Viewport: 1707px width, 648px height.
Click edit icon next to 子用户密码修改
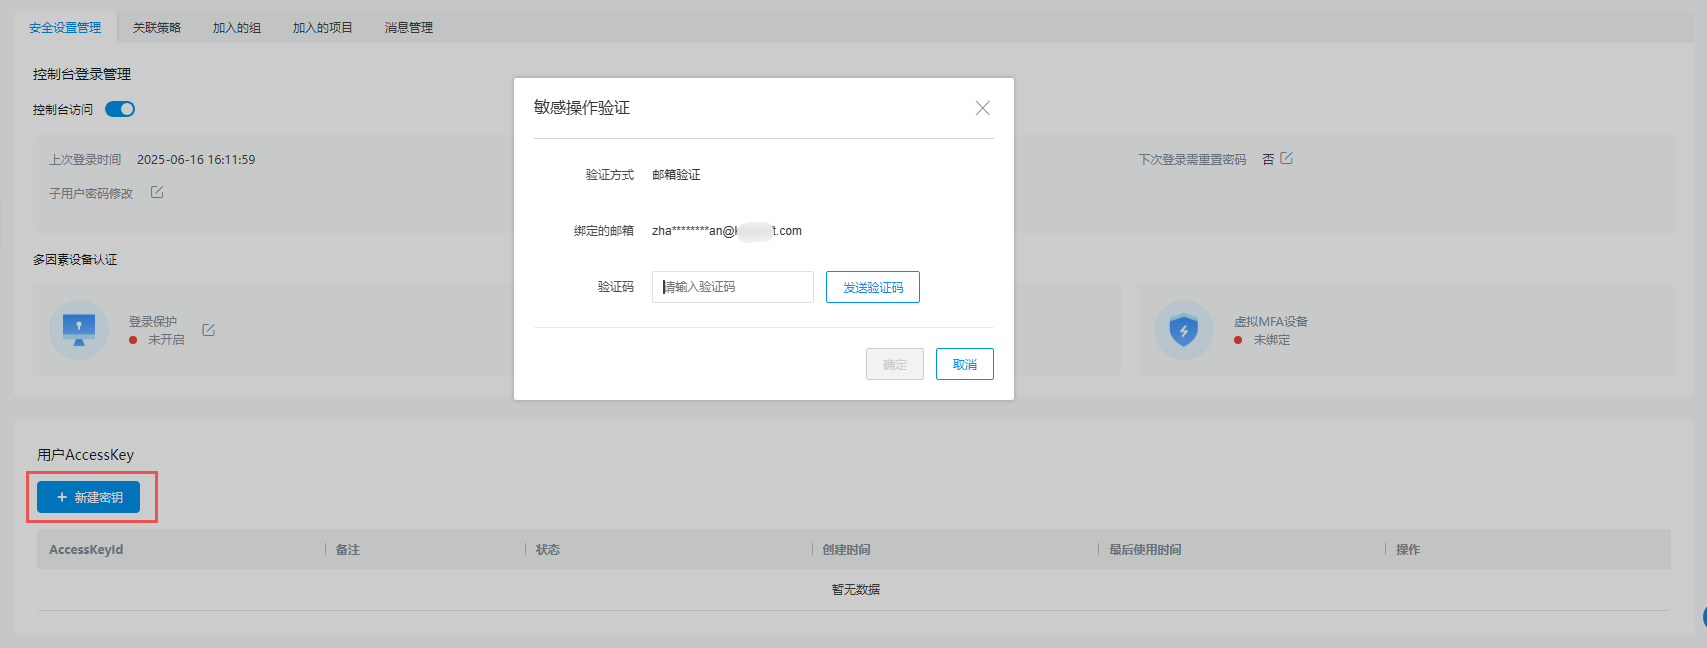(x=157, y=192)
